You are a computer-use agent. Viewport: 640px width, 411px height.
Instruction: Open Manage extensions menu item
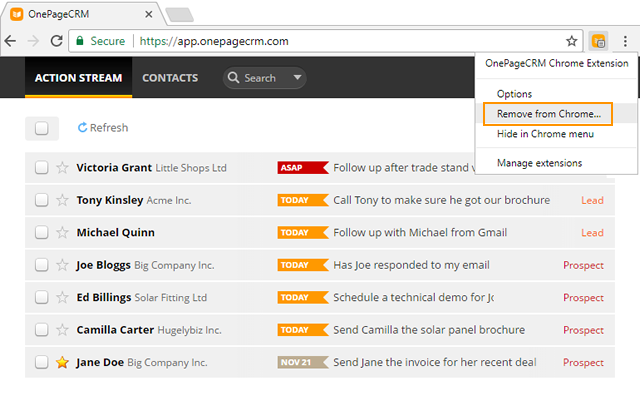click(x=540, y=163)
